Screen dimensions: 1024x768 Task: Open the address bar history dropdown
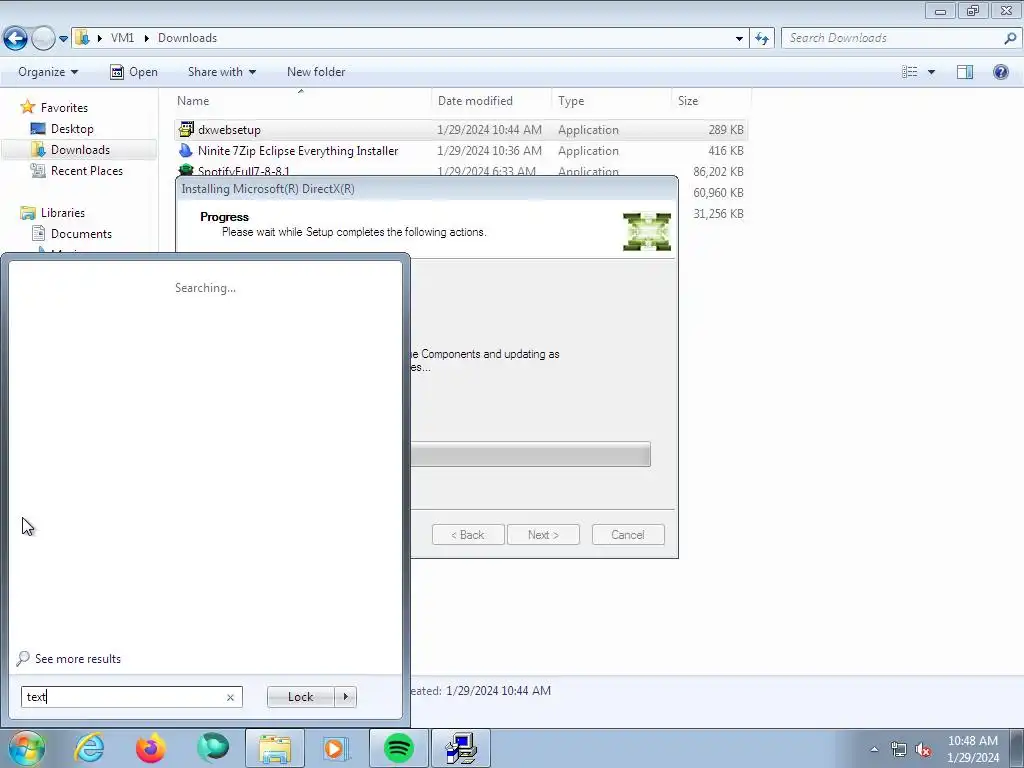click(739, 39)
